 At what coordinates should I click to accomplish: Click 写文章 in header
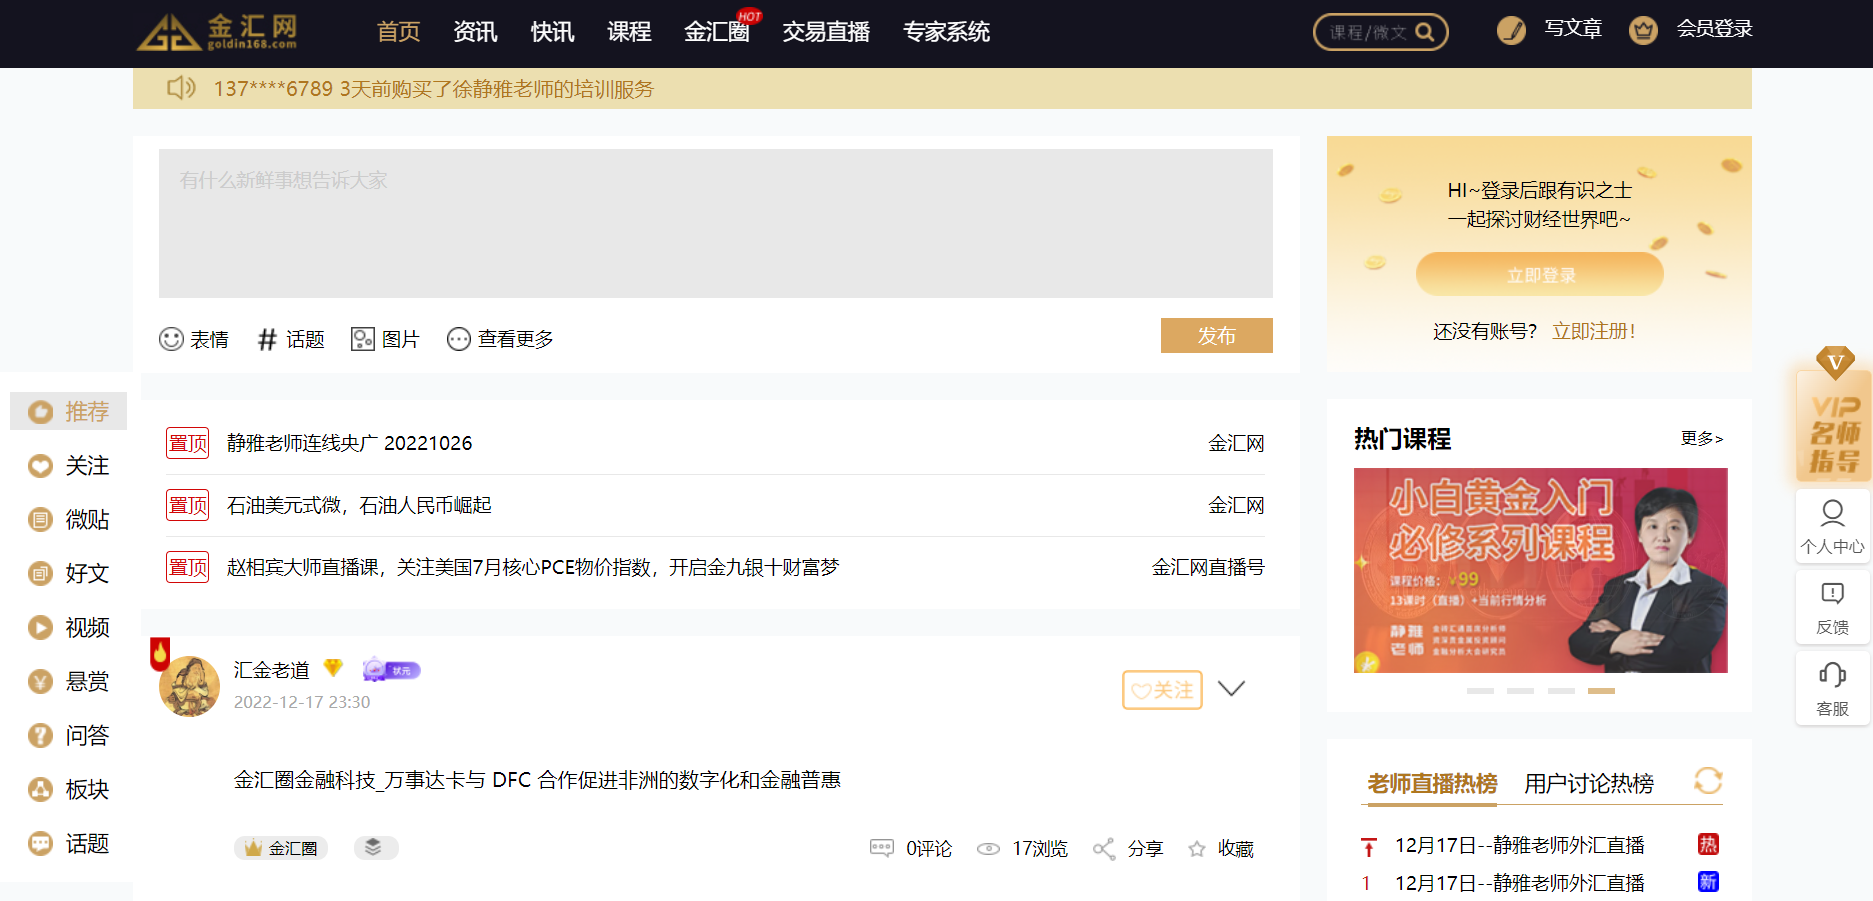click(x=1573, y=29)
